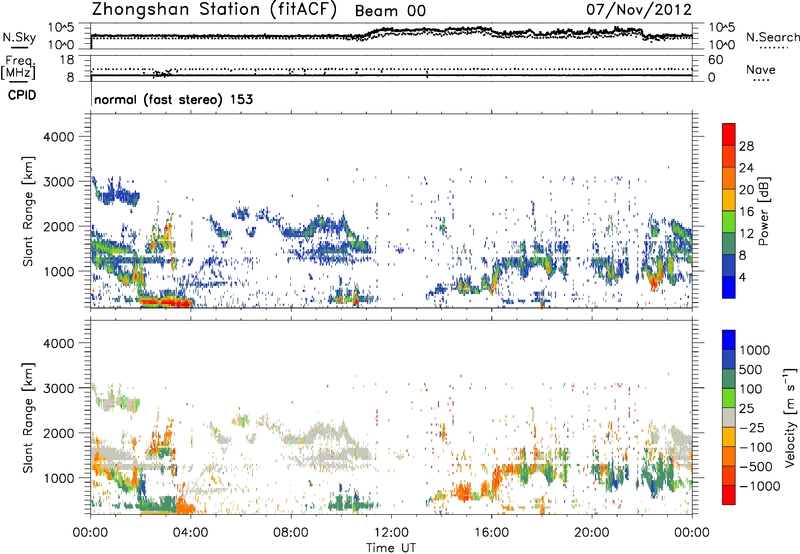Click the '2000' tick of power panel
This screenshot has height=554, width=800.
[59, 226]
